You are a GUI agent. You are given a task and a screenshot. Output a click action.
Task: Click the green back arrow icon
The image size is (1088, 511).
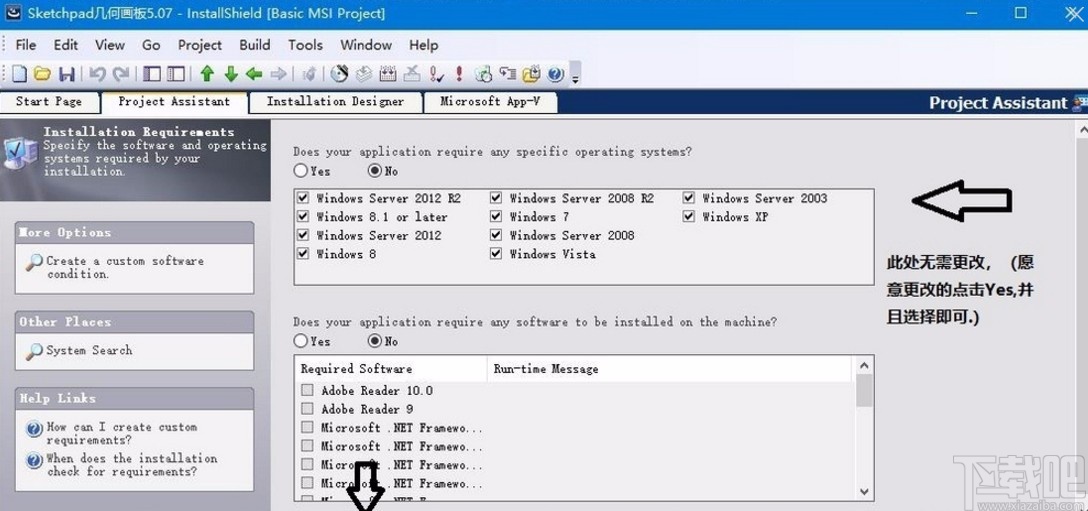point(254,74)
